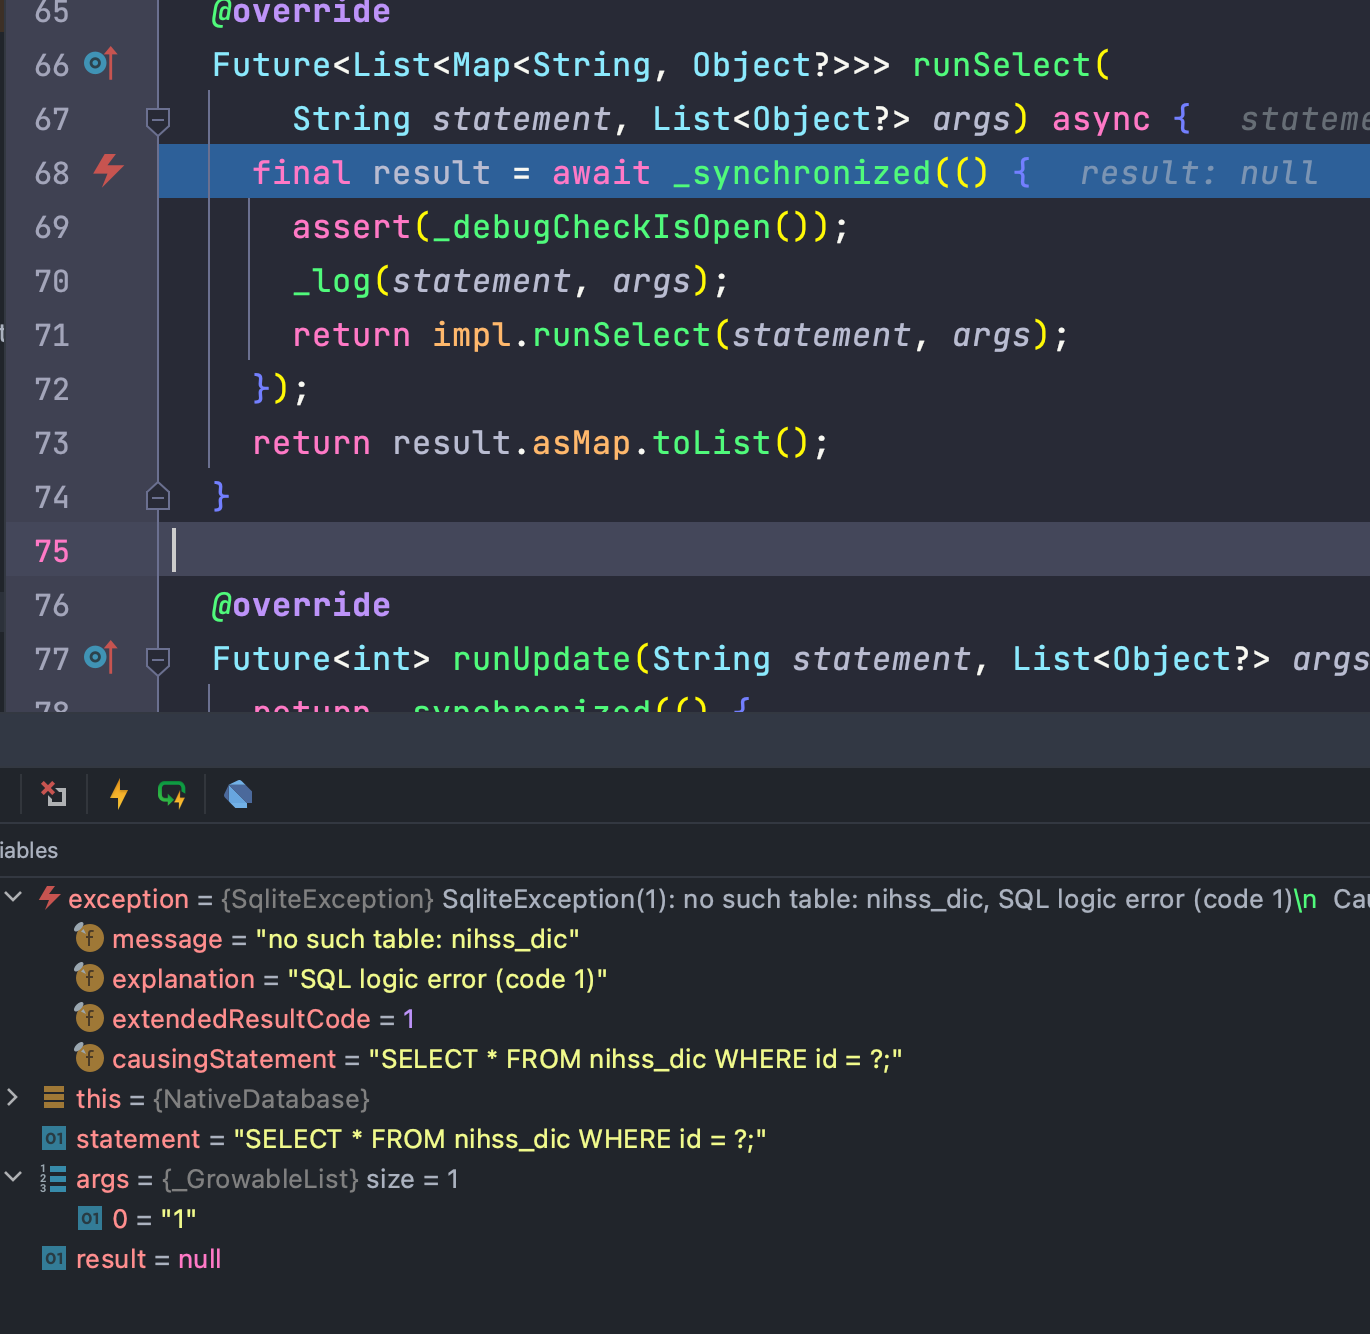
Task: Click line number 73 in the gutter
Action: click(50, 443)
